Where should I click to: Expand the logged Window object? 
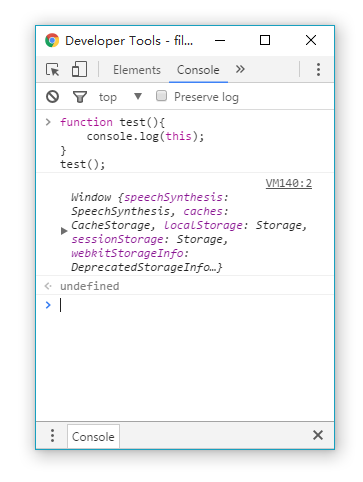point(64,231)
